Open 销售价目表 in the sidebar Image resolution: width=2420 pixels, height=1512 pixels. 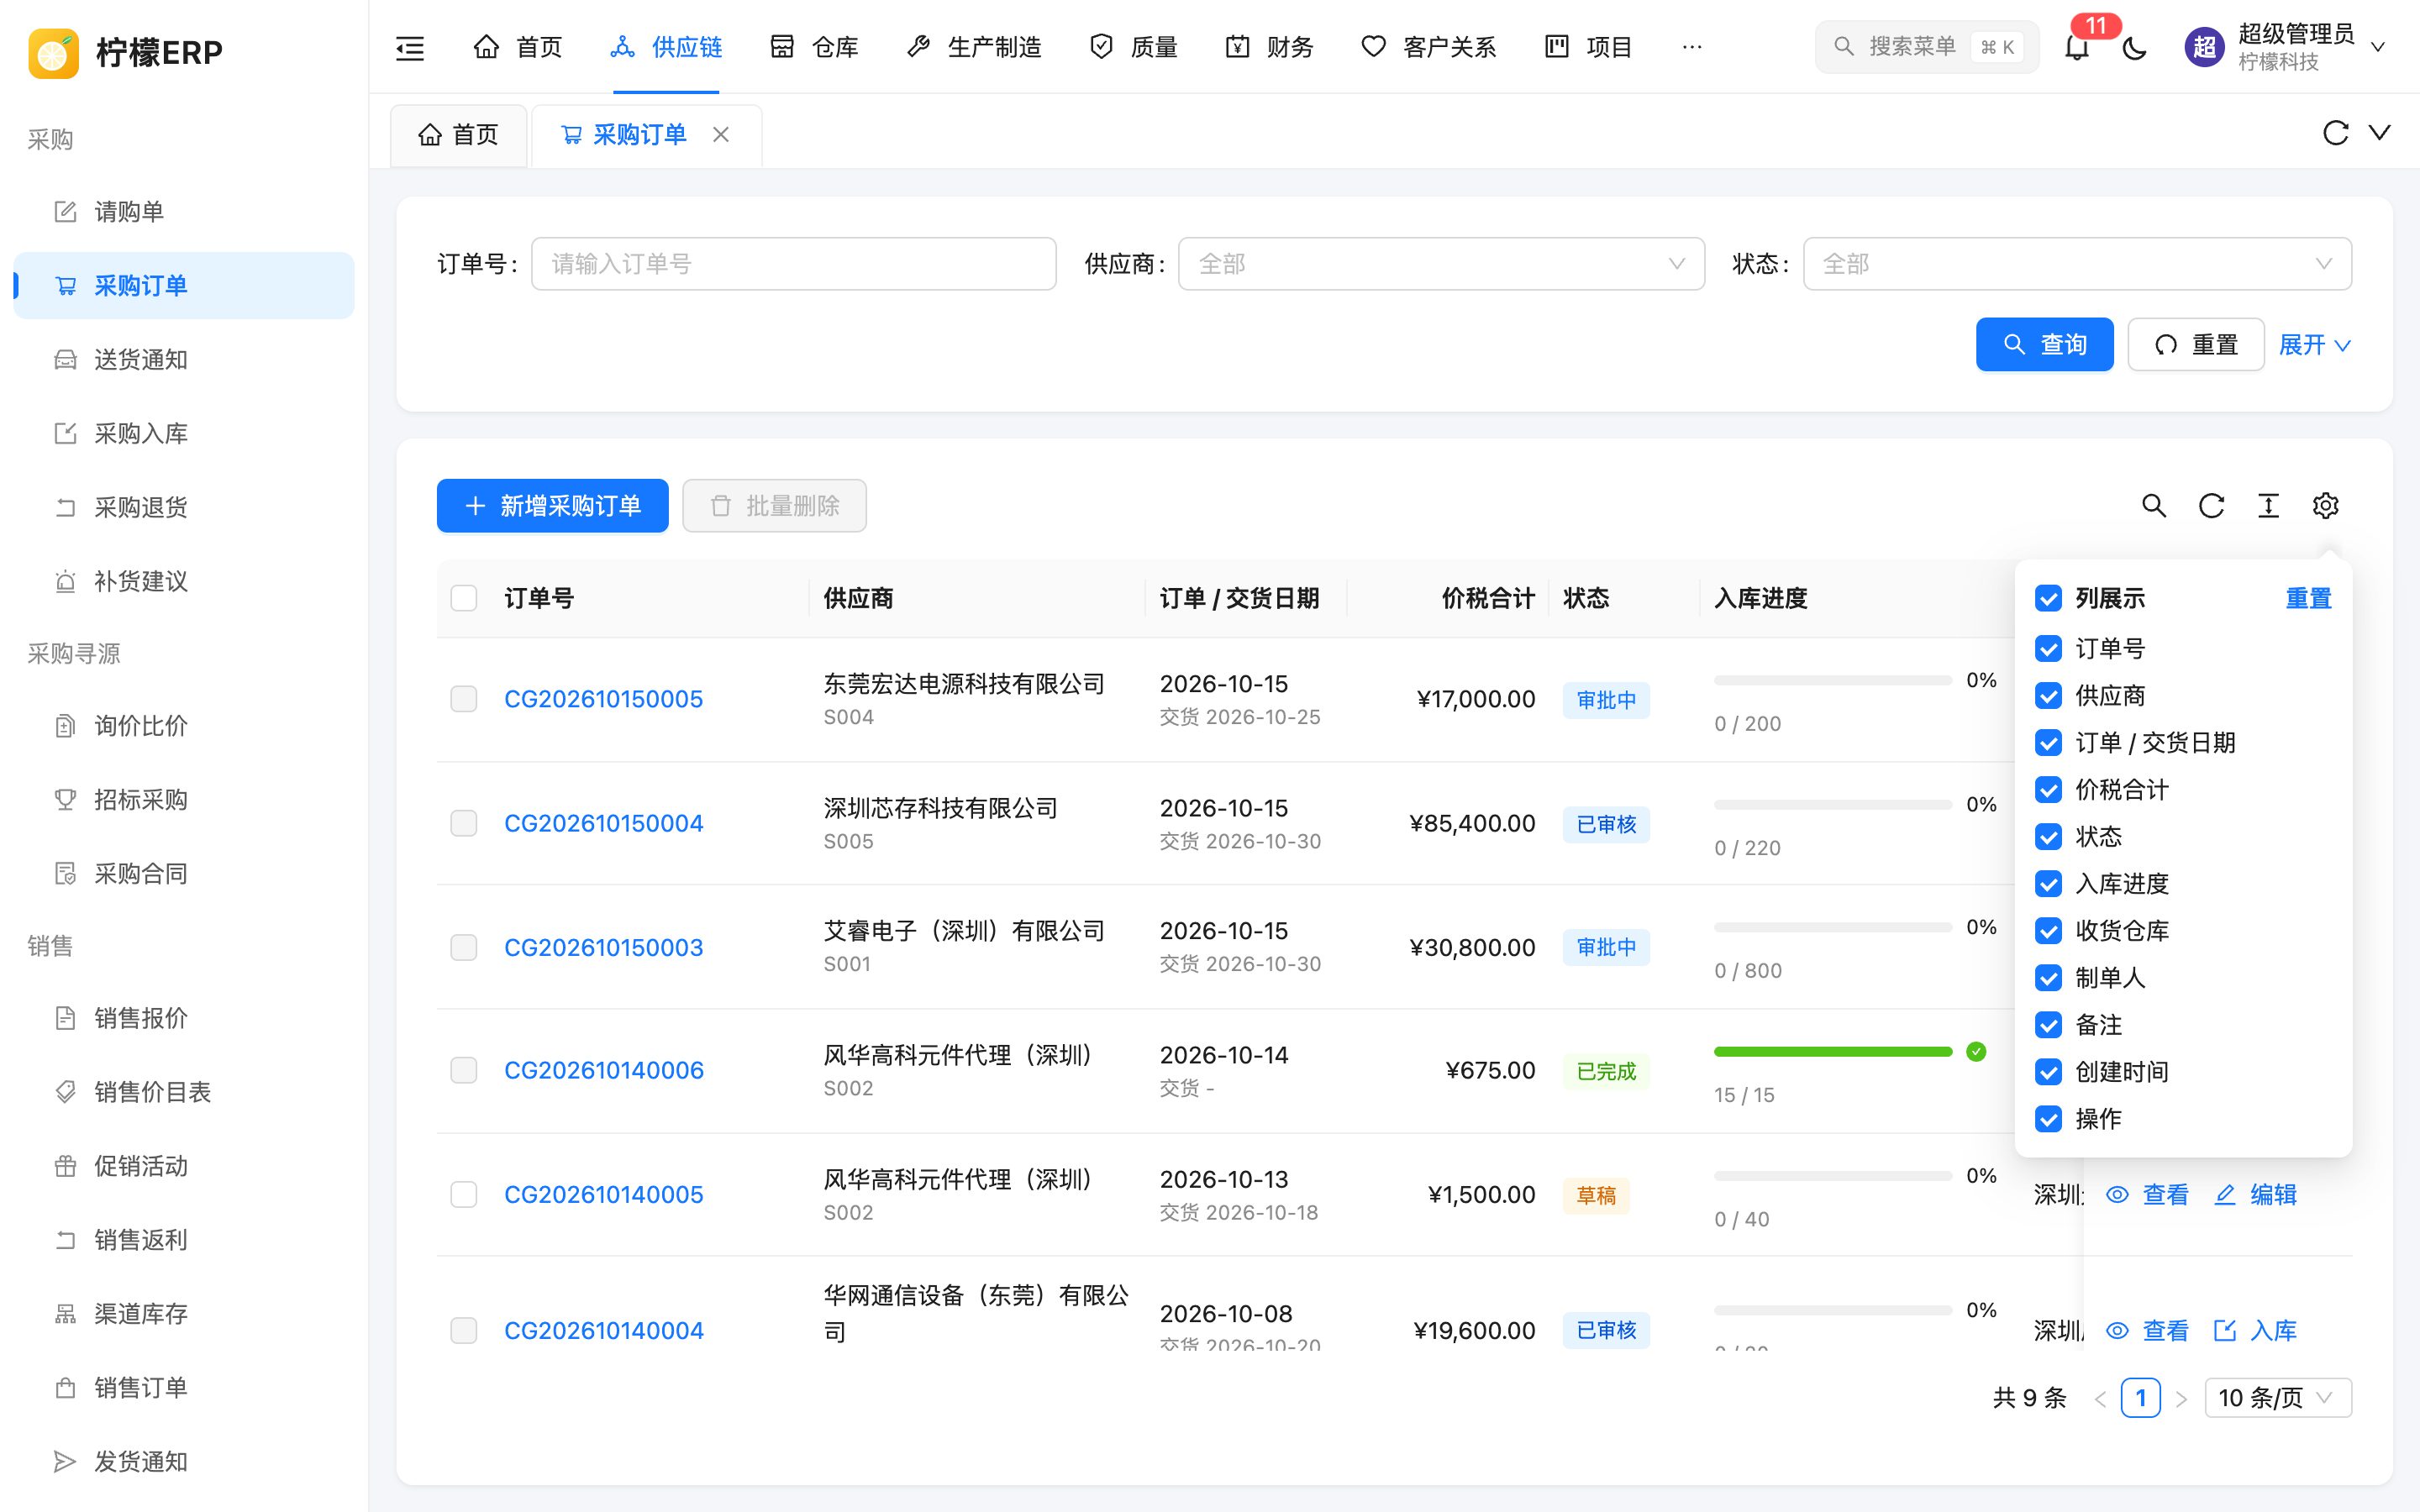coord(184,1092)
